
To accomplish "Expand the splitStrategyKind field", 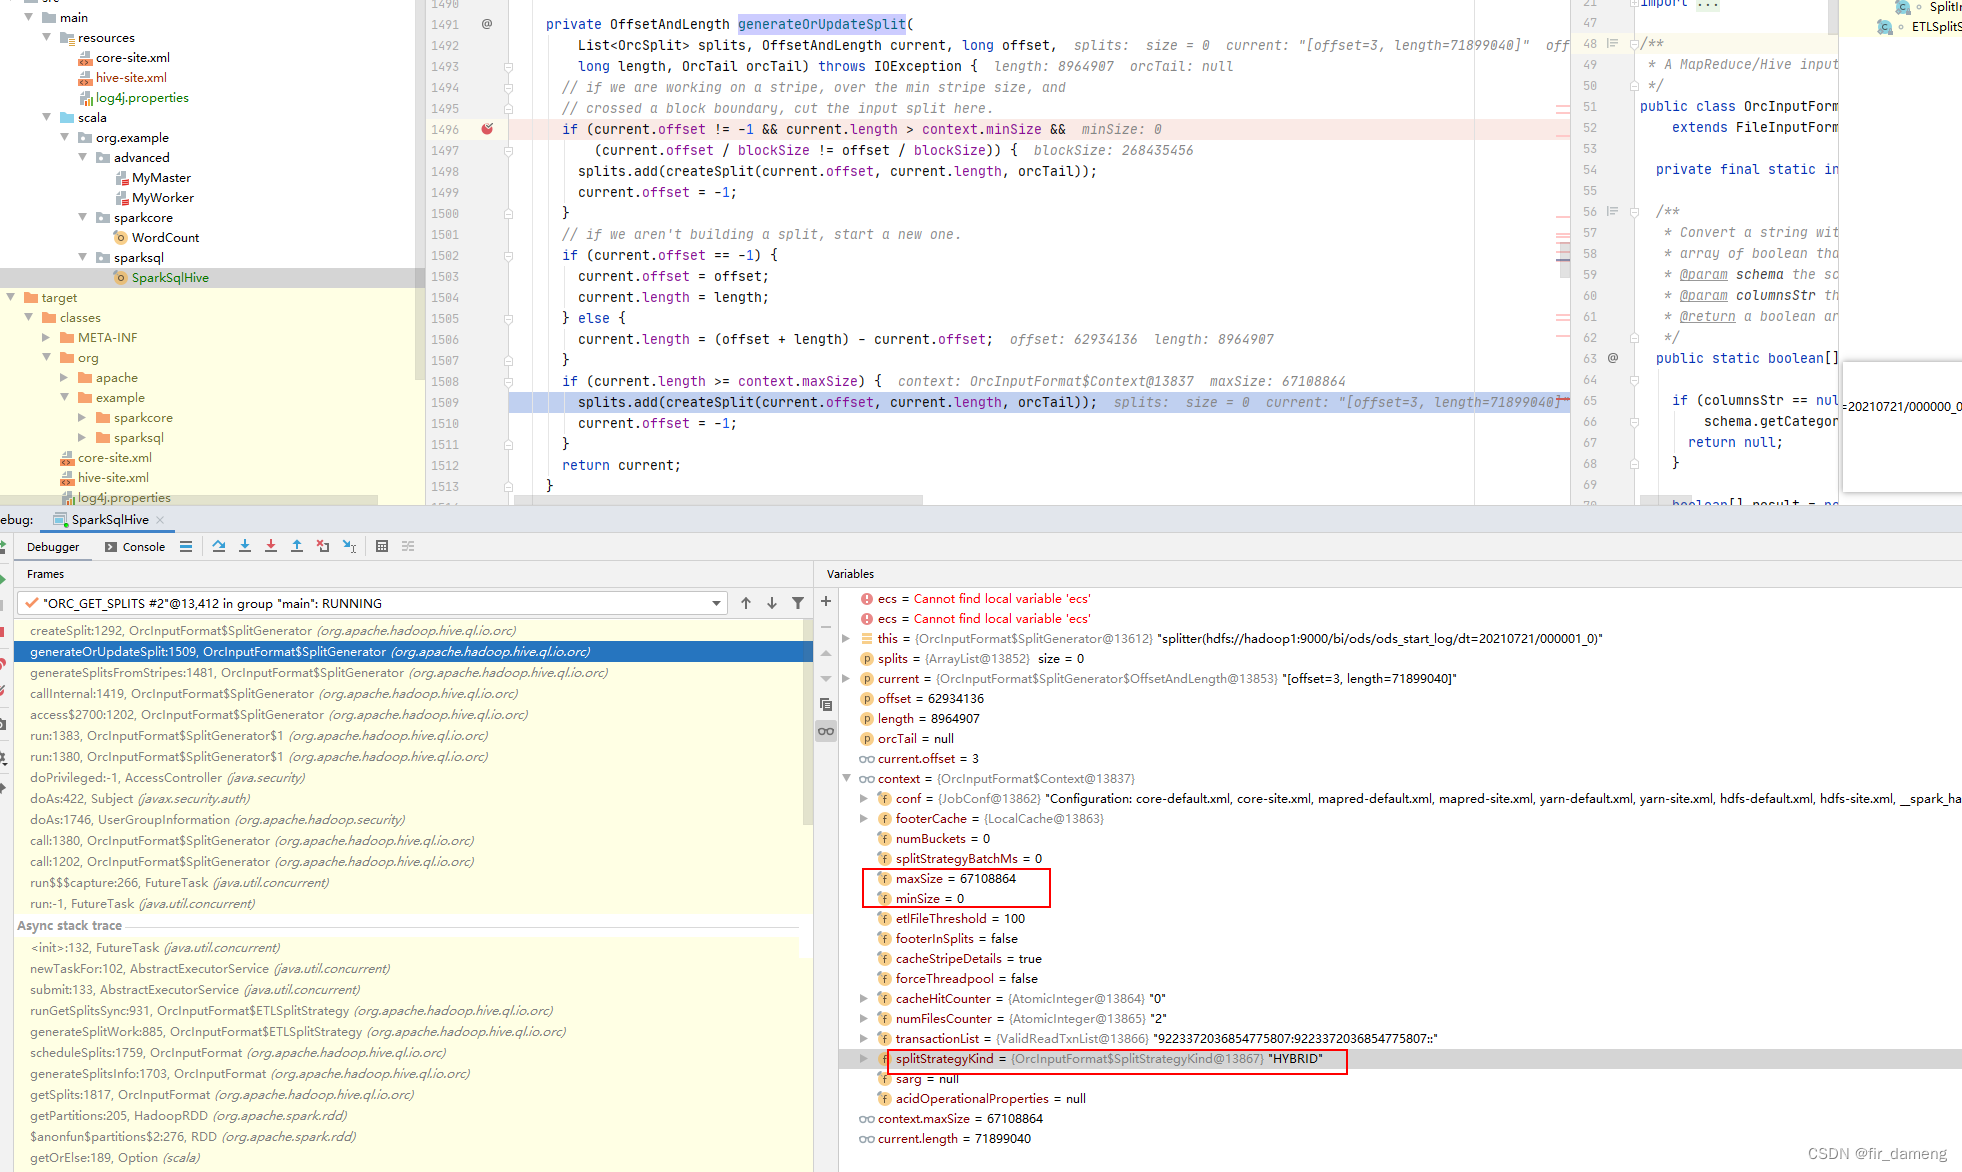I will 864,1058.
